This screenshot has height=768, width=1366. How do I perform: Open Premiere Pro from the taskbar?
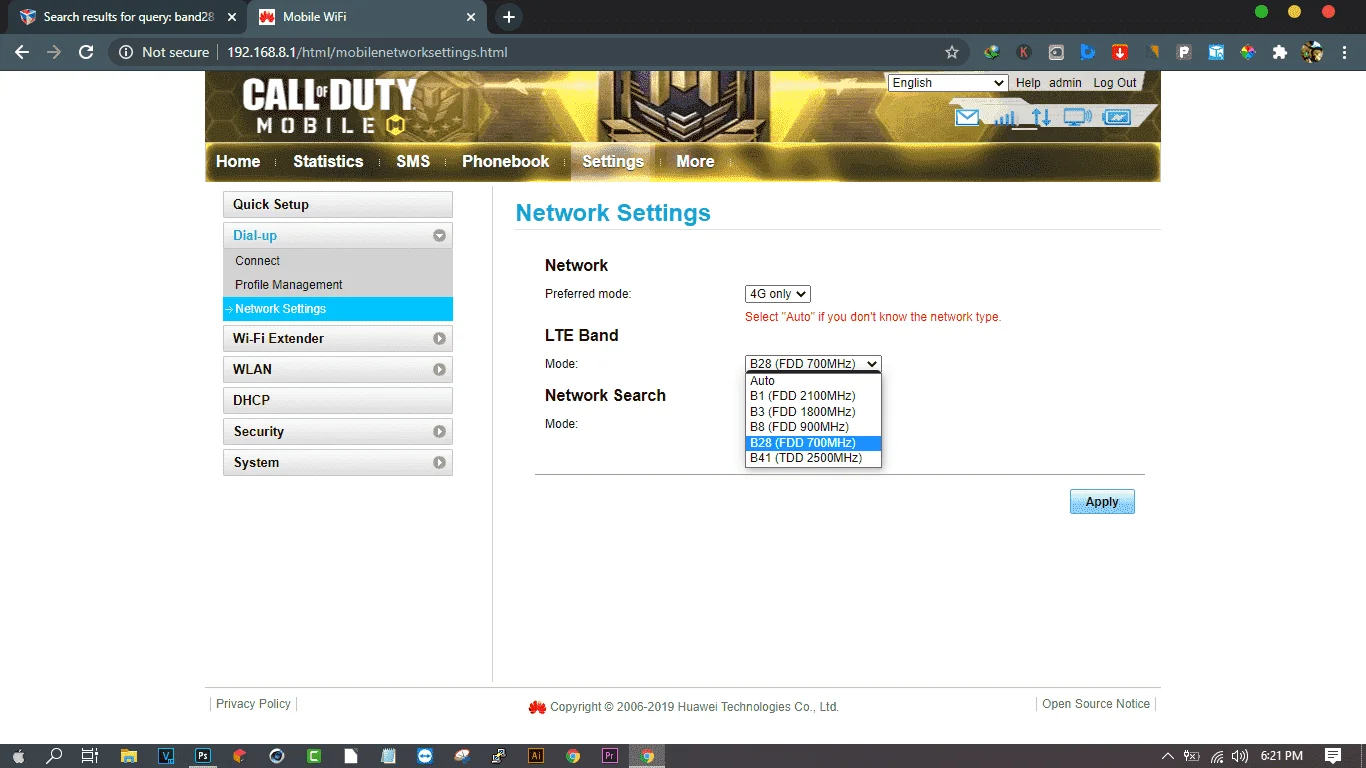pos(610,756)
